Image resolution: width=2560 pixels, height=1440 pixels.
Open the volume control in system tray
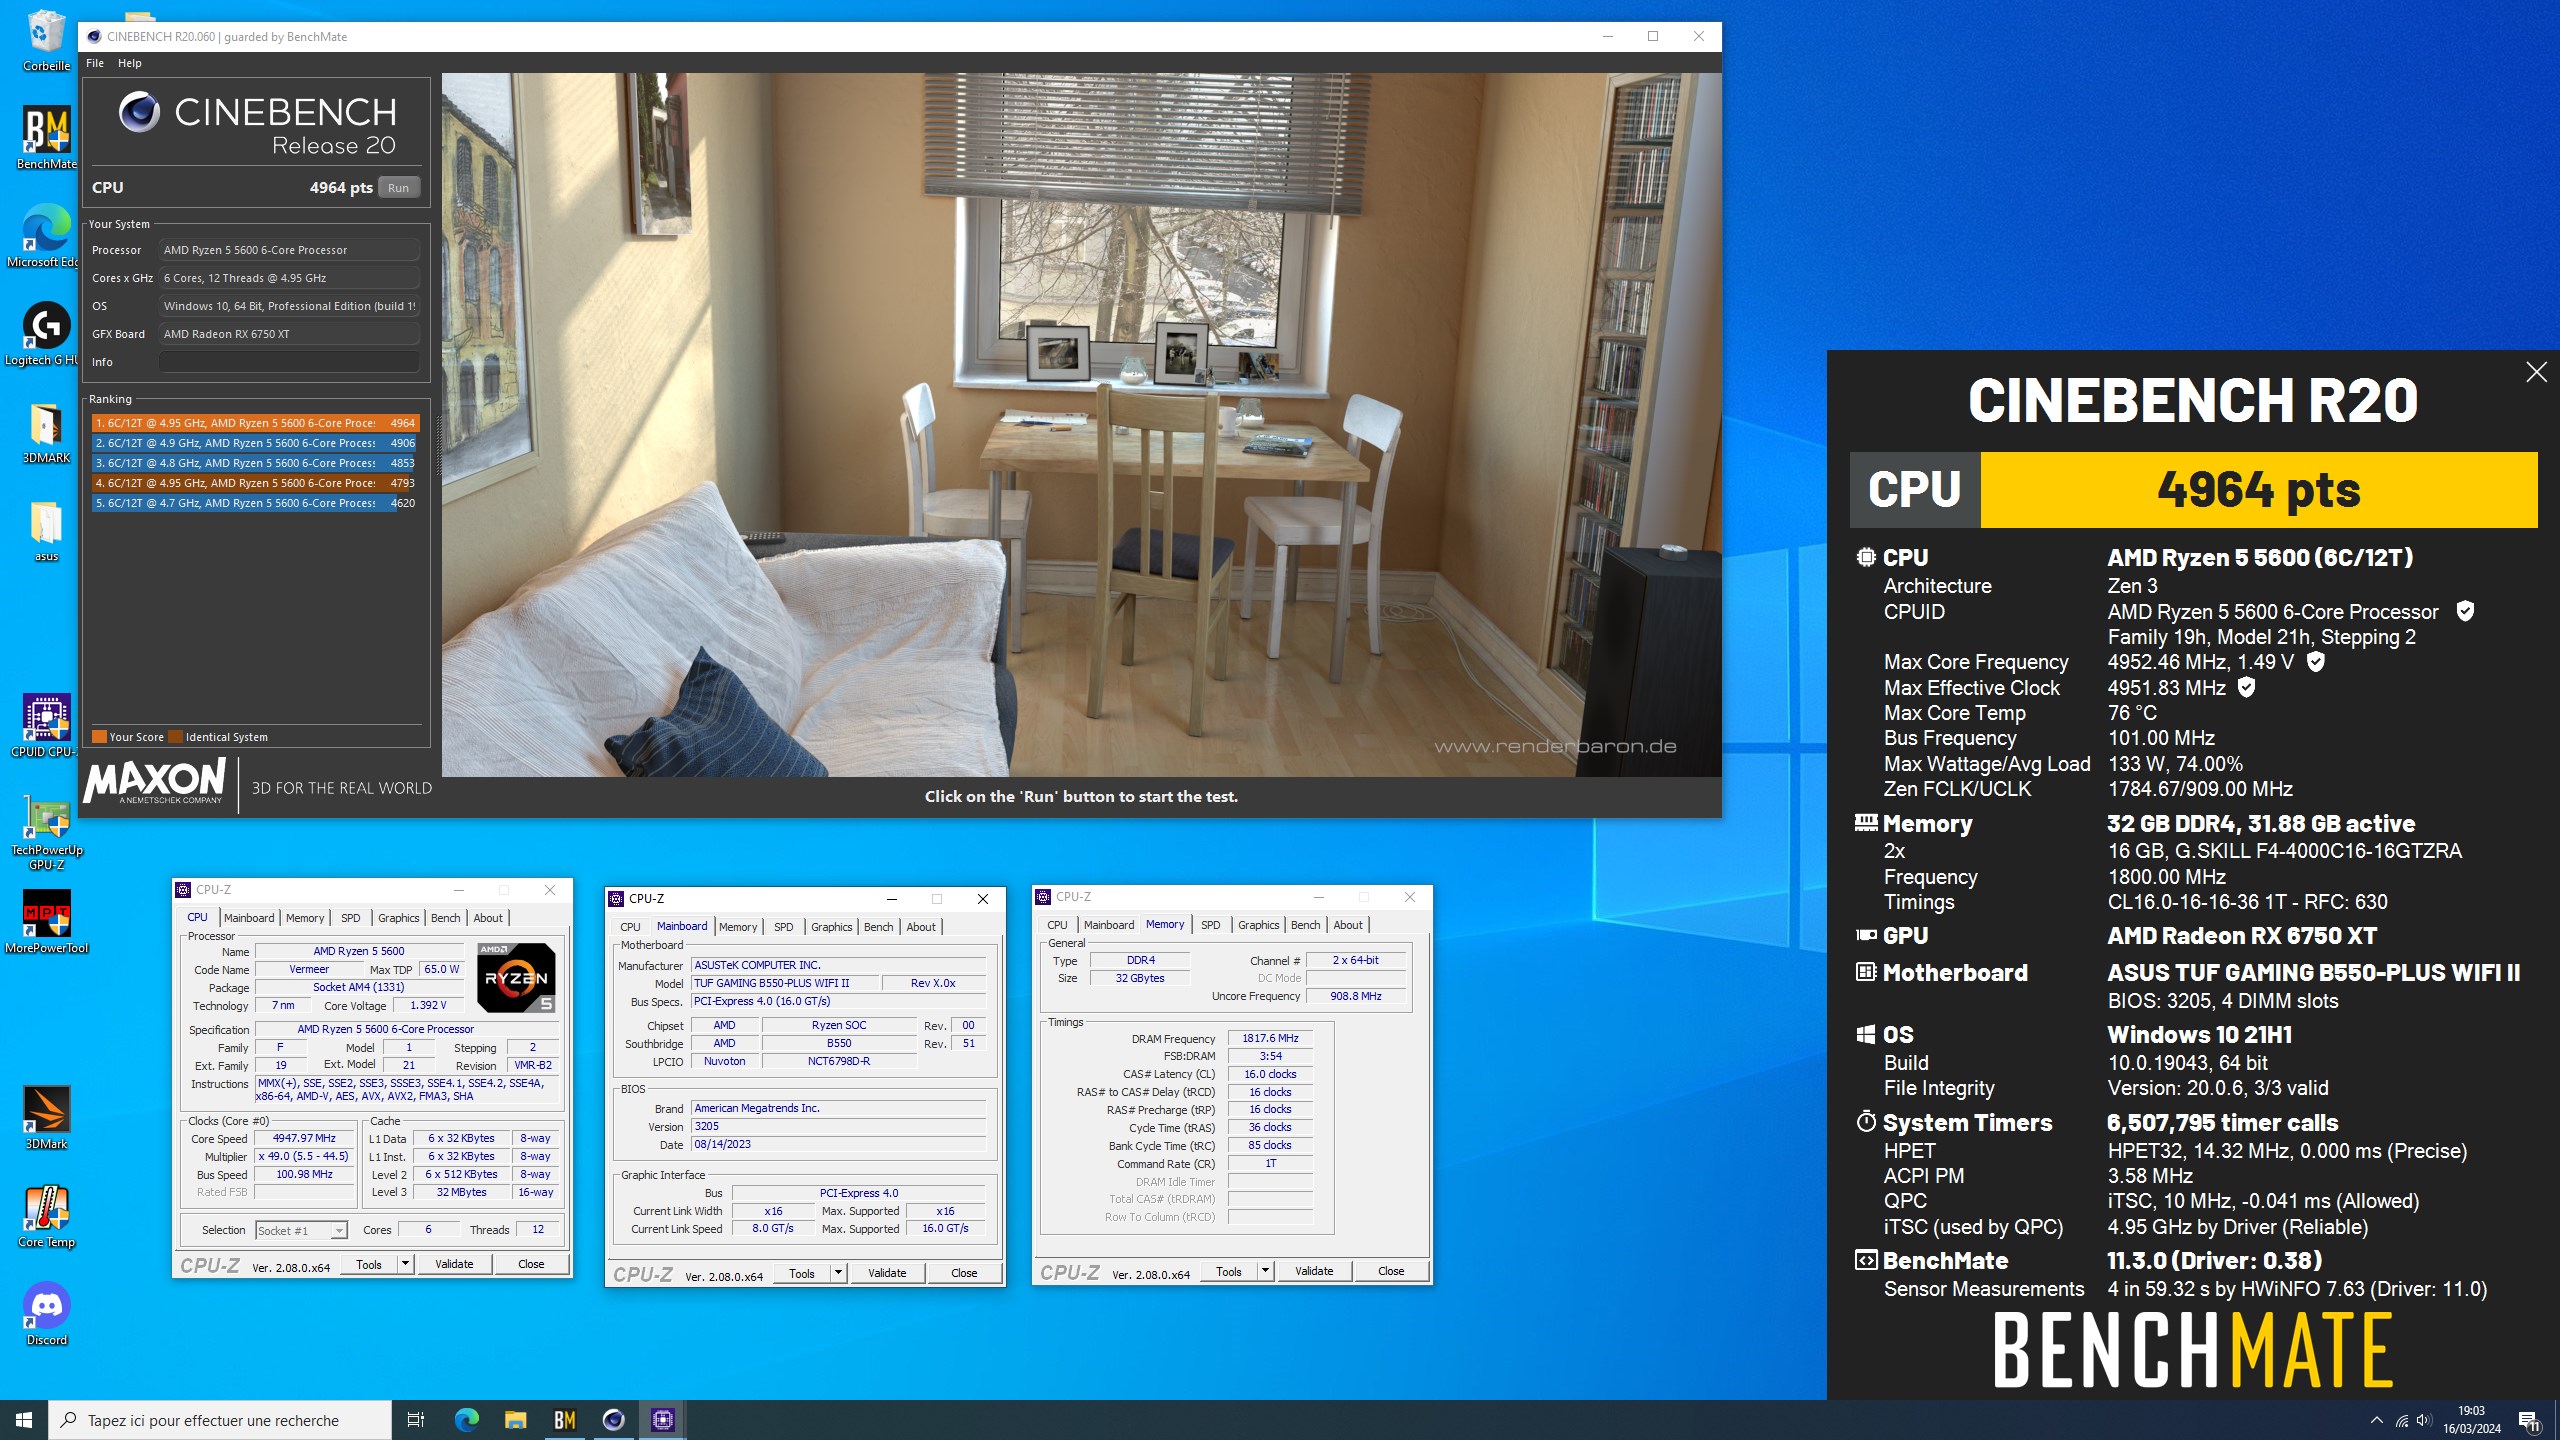pos(2424,1420)
